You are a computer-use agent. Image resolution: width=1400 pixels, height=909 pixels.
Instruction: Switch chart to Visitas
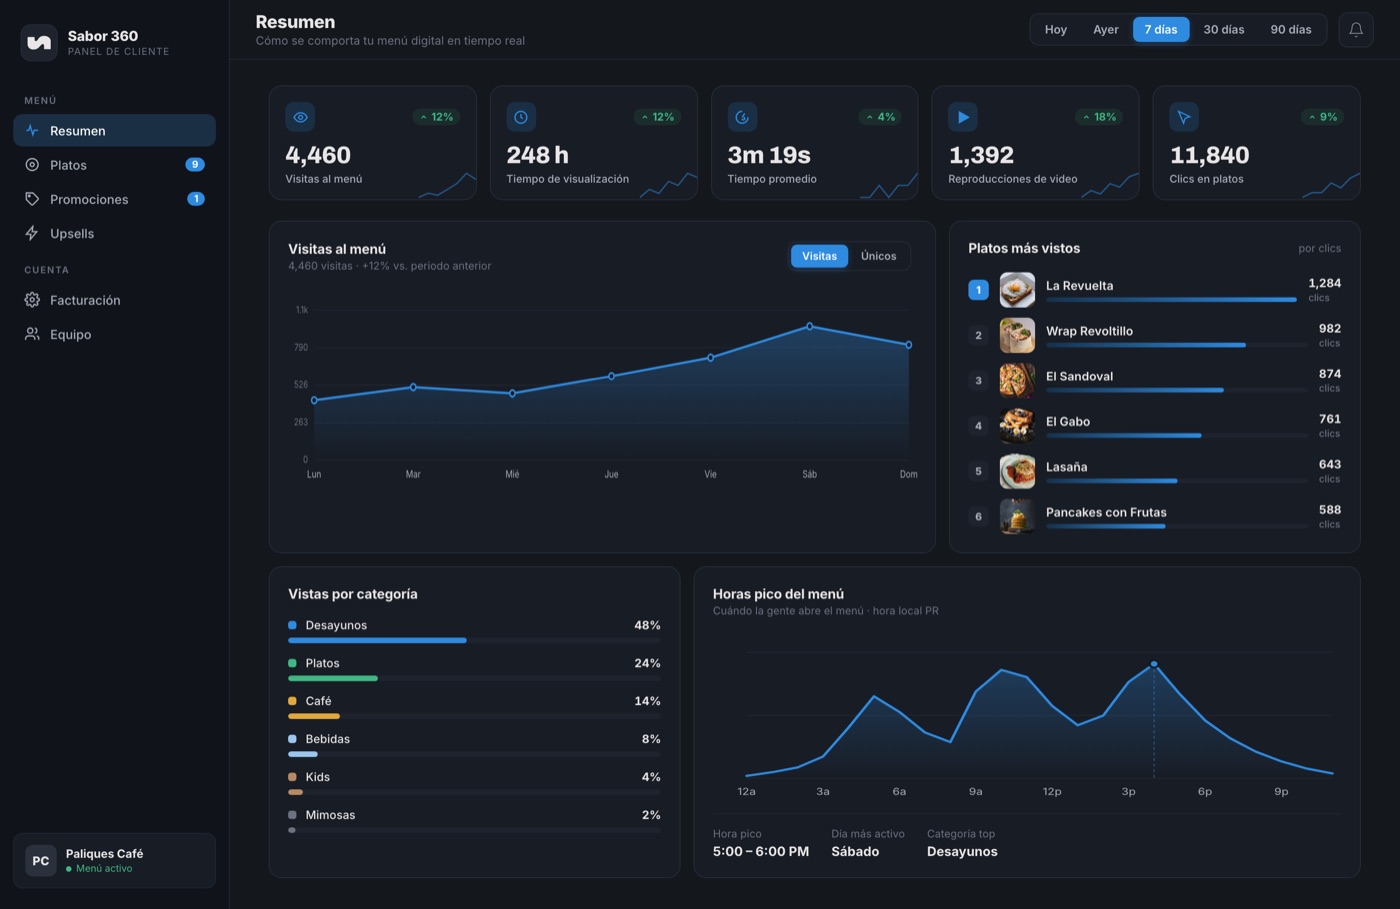point(819,256)
